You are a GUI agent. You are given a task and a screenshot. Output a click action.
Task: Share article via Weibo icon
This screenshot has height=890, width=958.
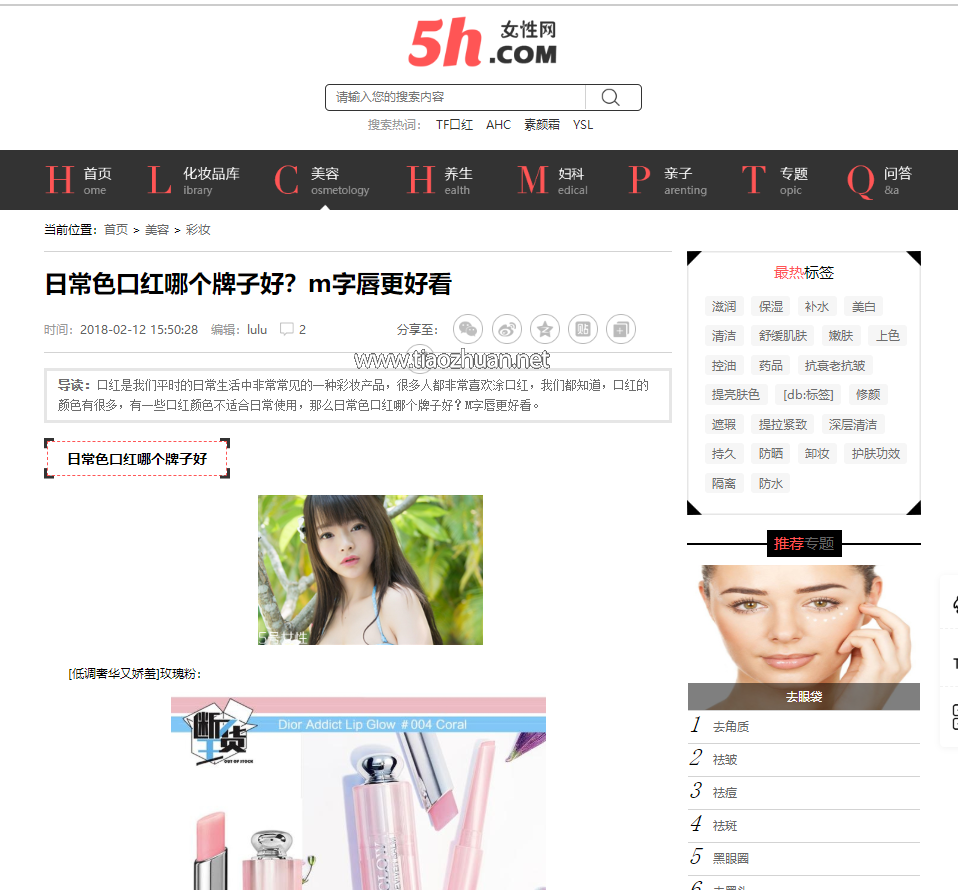(x=507, y=329)
